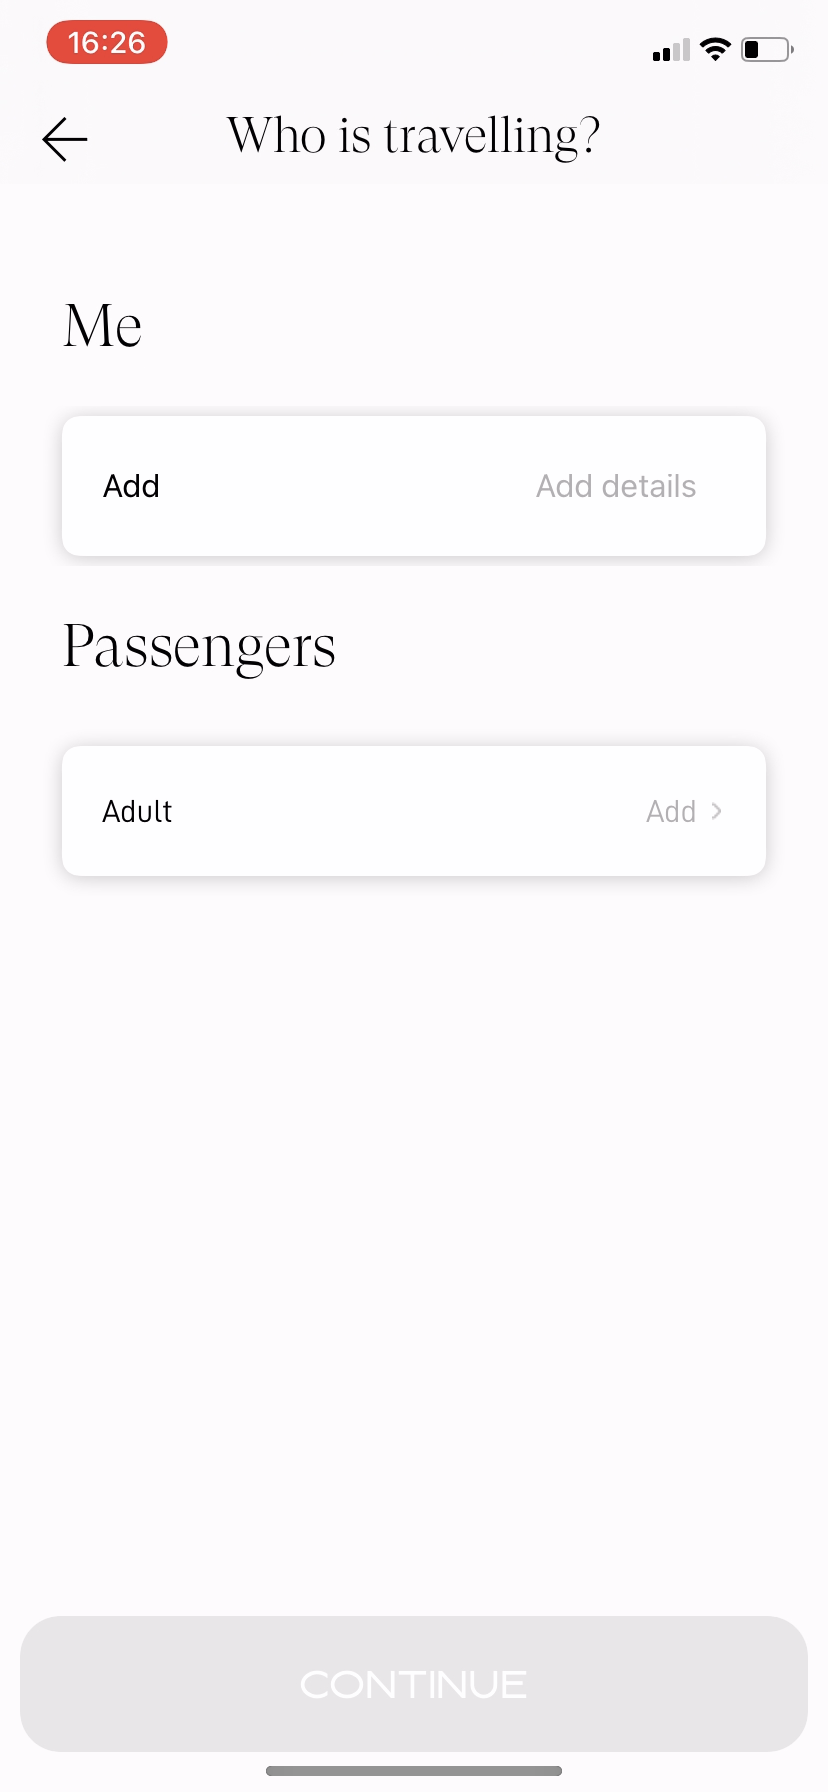Tap the 'Me' section heading
The width and height of the screenshot is (828, 1792).
[x=103, y=326]
